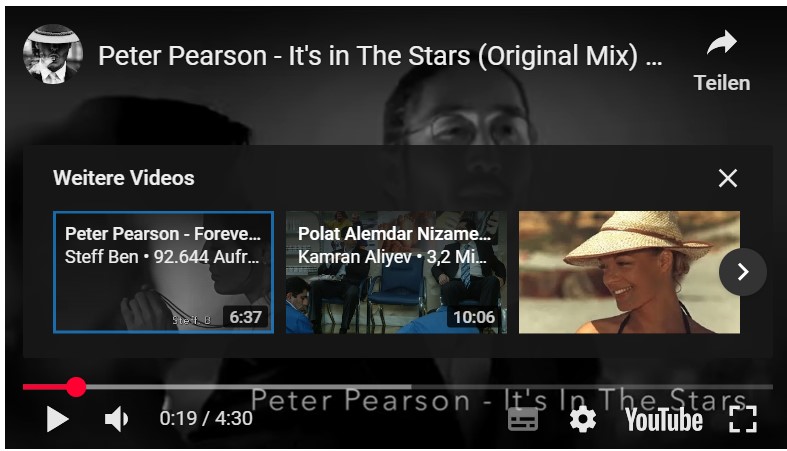Seek to the middle of the progress bar
This screenshot has height=451, width=787.
(398, 387)
